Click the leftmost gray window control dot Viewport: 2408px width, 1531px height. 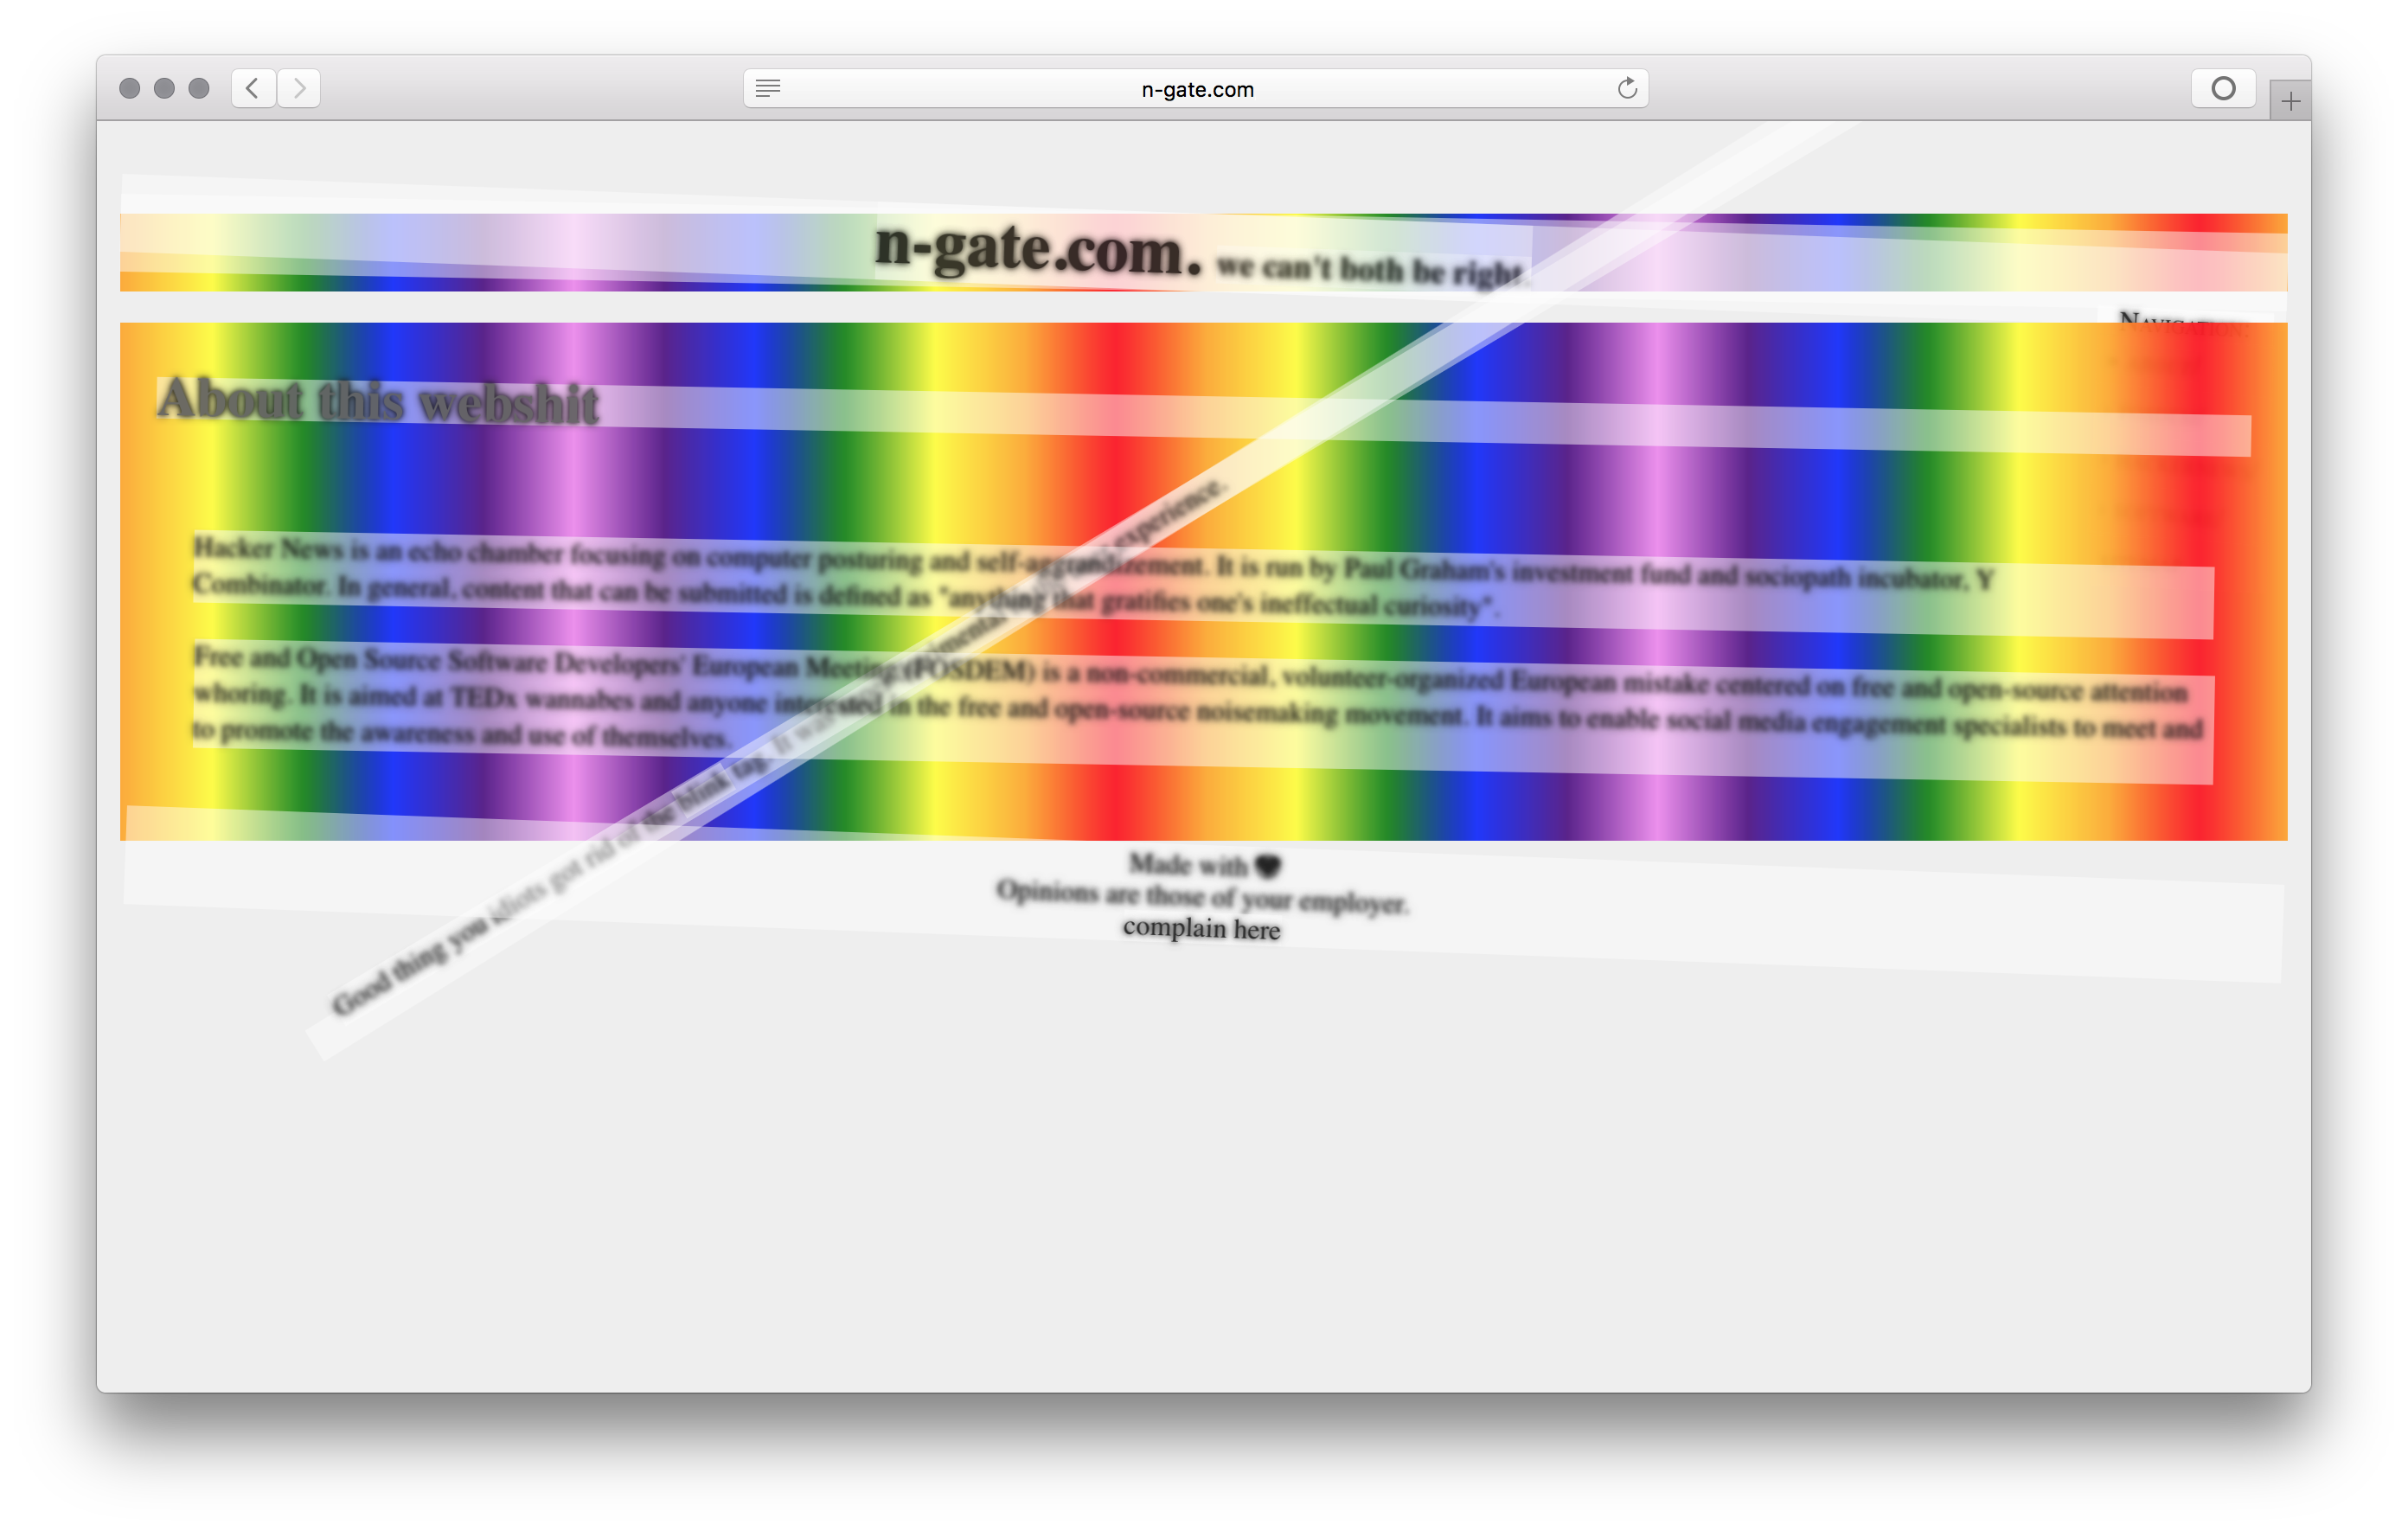(129, 88)
